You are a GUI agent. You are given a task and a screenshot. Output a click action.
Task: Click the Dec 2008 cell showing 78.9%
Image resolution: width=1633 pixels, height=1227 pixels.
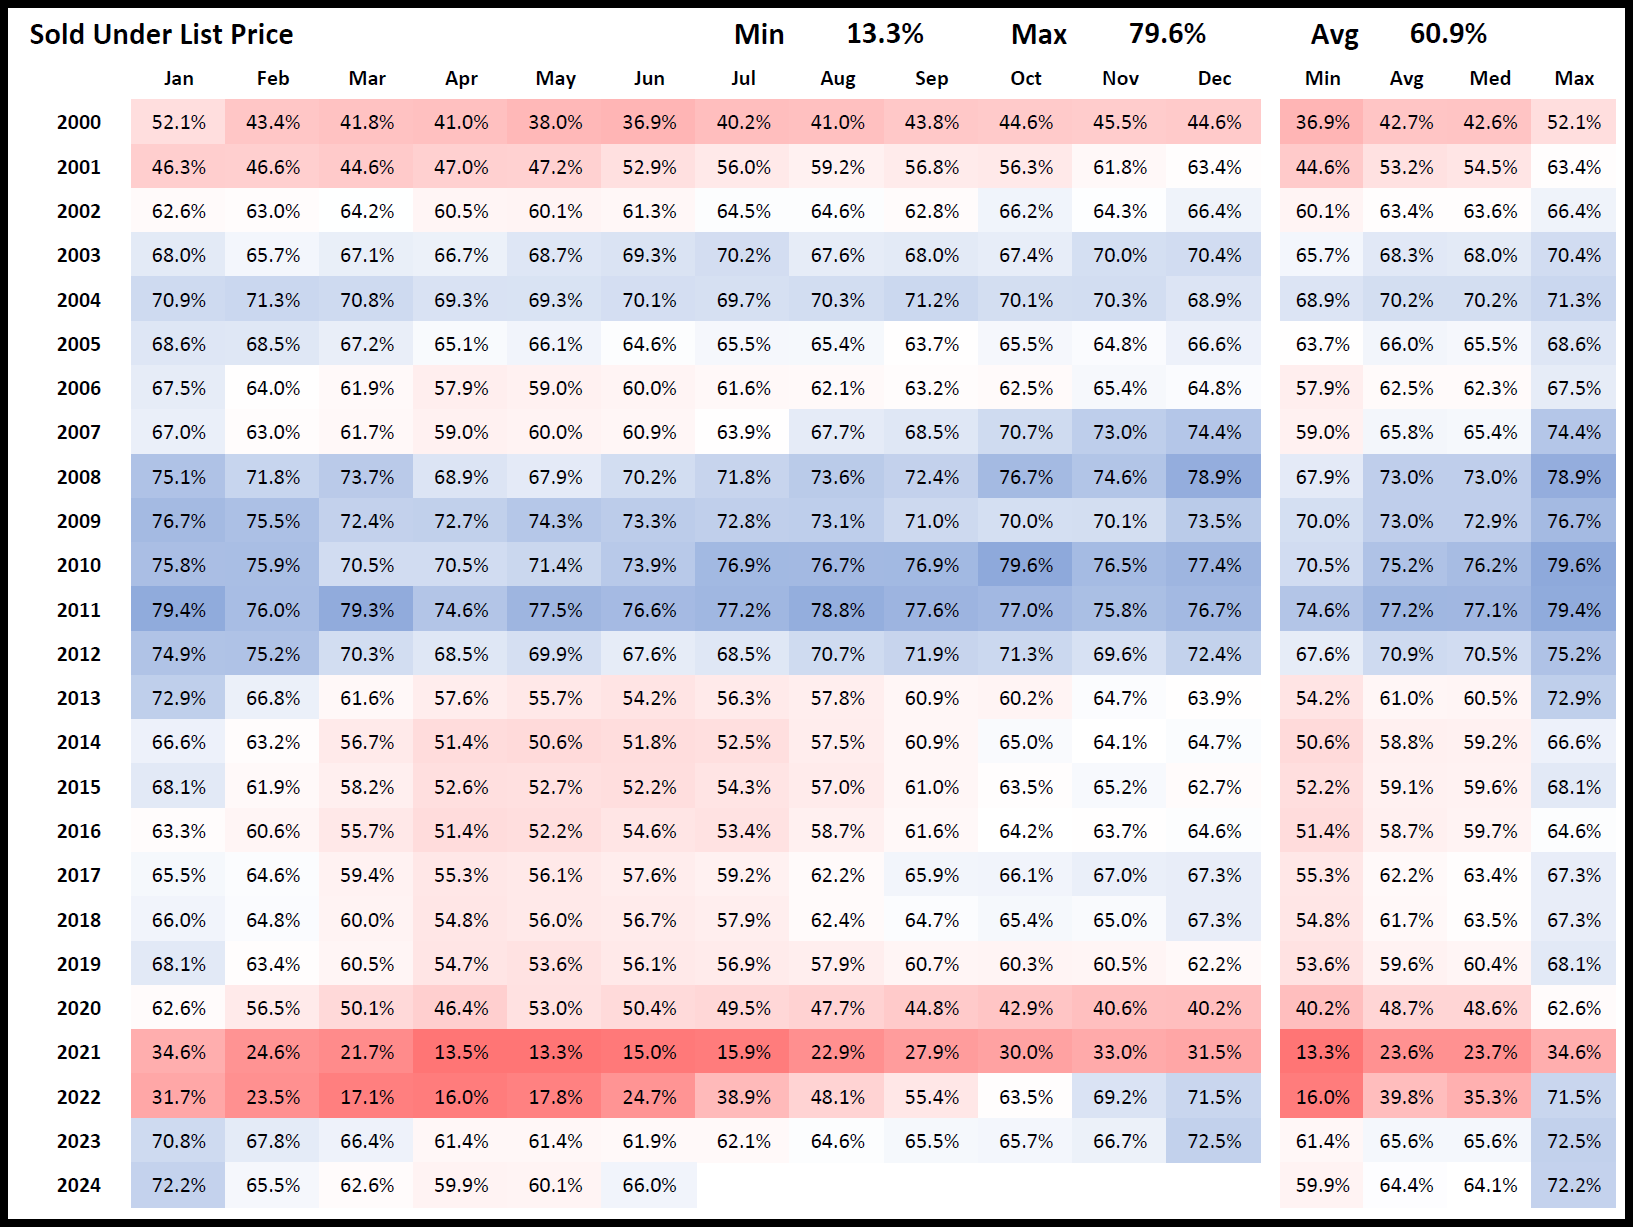click(x=1214, y=478)
